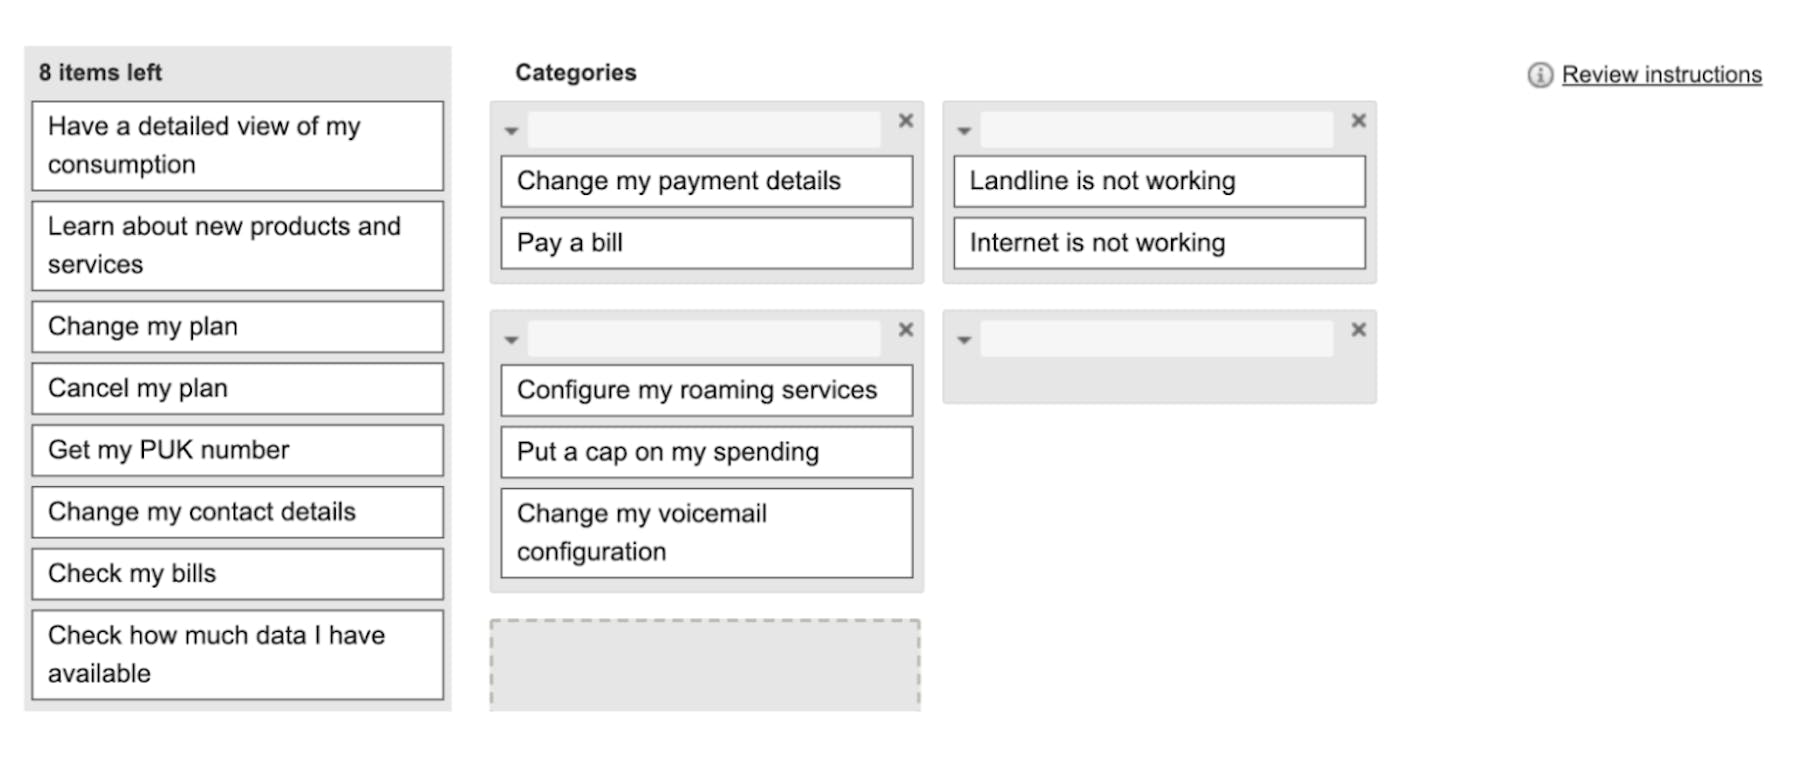Viewport: 1800px width, 780px height.
Task: Select the Check my bills card
Action: [238, 574]
